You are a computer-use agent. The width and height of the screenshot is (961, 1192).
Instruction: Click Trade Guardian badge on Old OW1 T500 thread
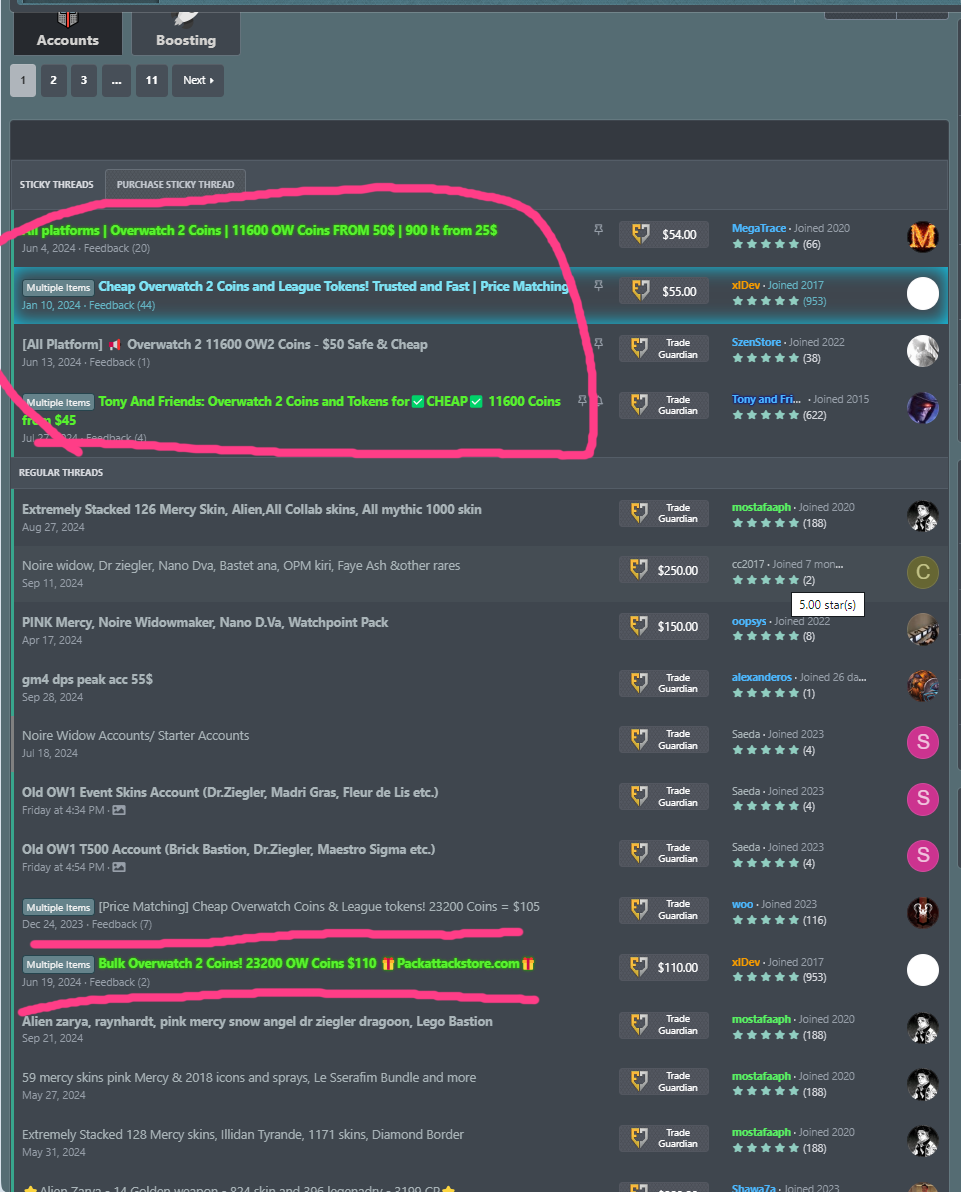pos(664,854)
